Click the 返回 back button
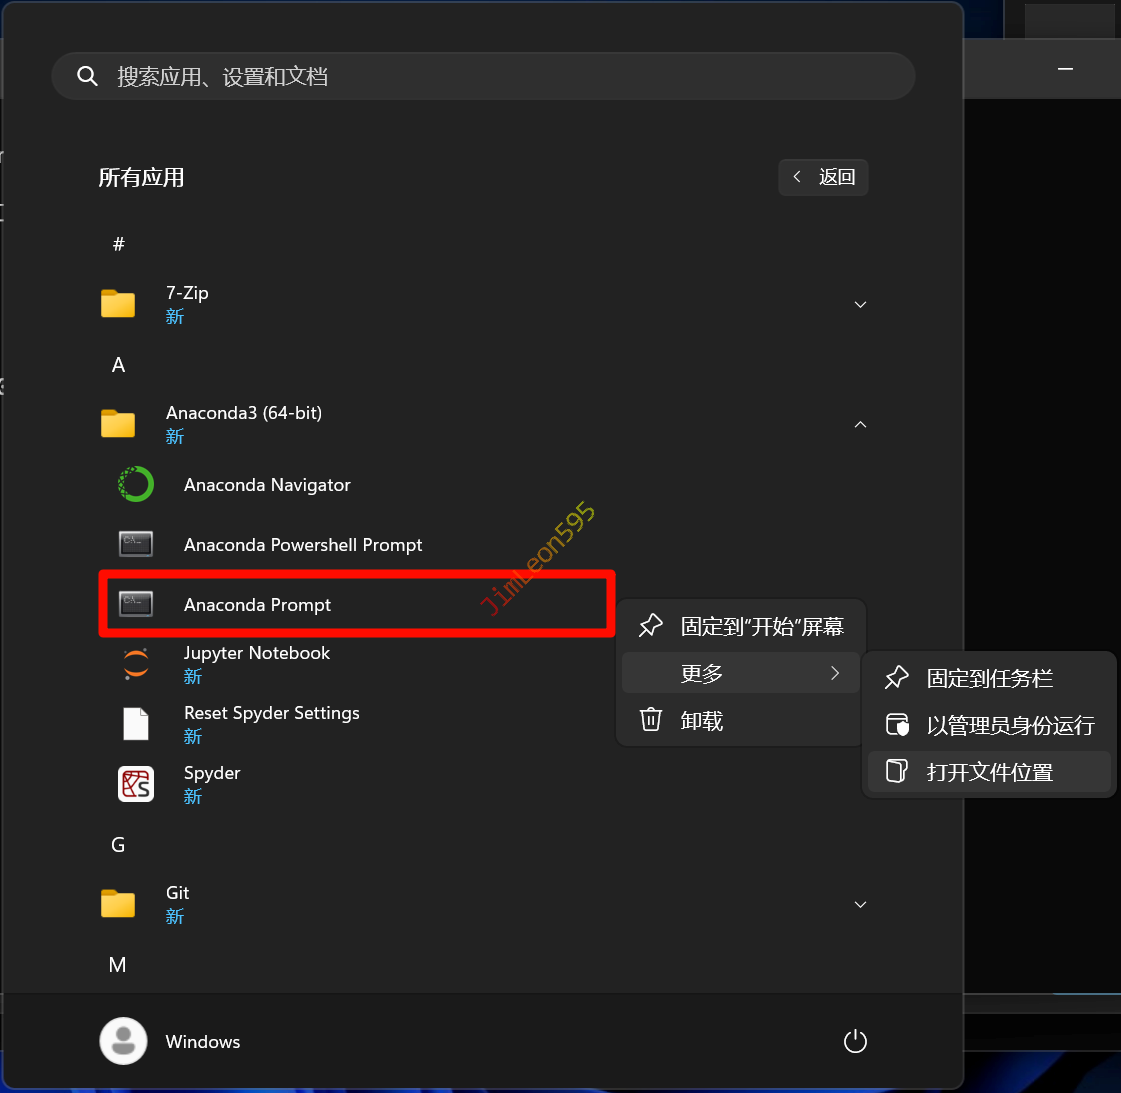Viewport: 1121px width, 1093px height. pos(823,177)
